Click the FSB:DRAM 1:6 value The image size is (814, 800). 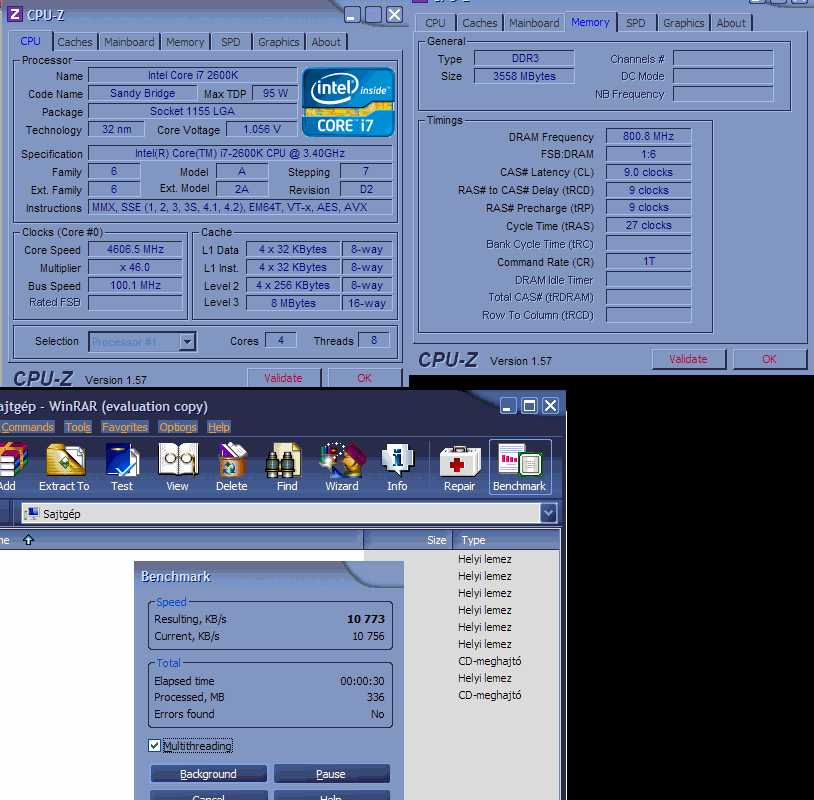pyautogui.click(x=648, y=154)
